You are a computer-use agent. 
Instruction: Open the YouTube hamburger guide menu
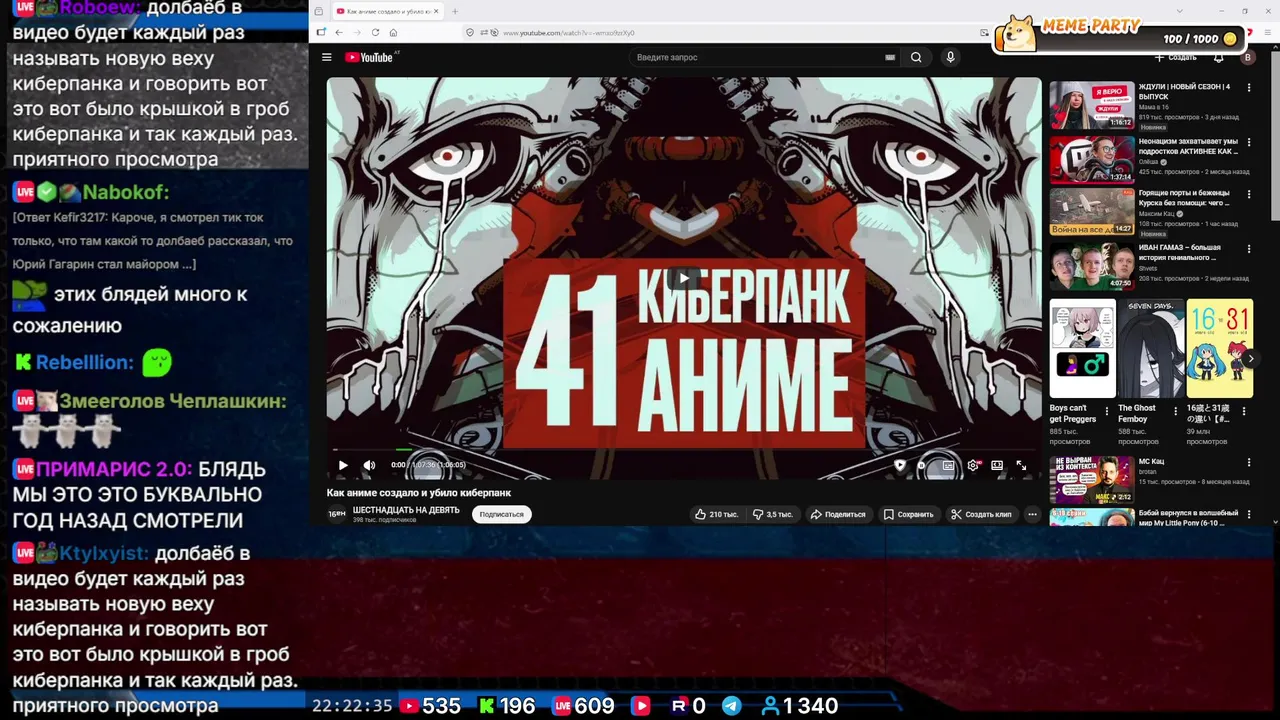pyautogui.click(x=326, y=57)
